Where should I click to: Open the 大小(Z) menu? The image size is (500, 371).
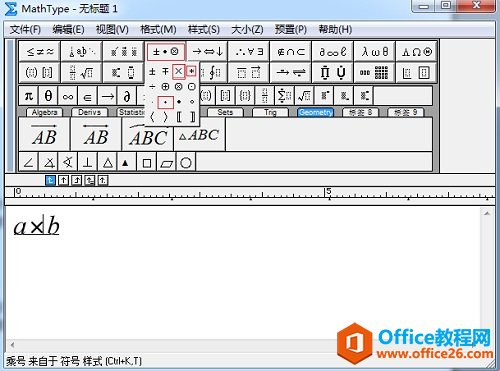coord(247,29)
